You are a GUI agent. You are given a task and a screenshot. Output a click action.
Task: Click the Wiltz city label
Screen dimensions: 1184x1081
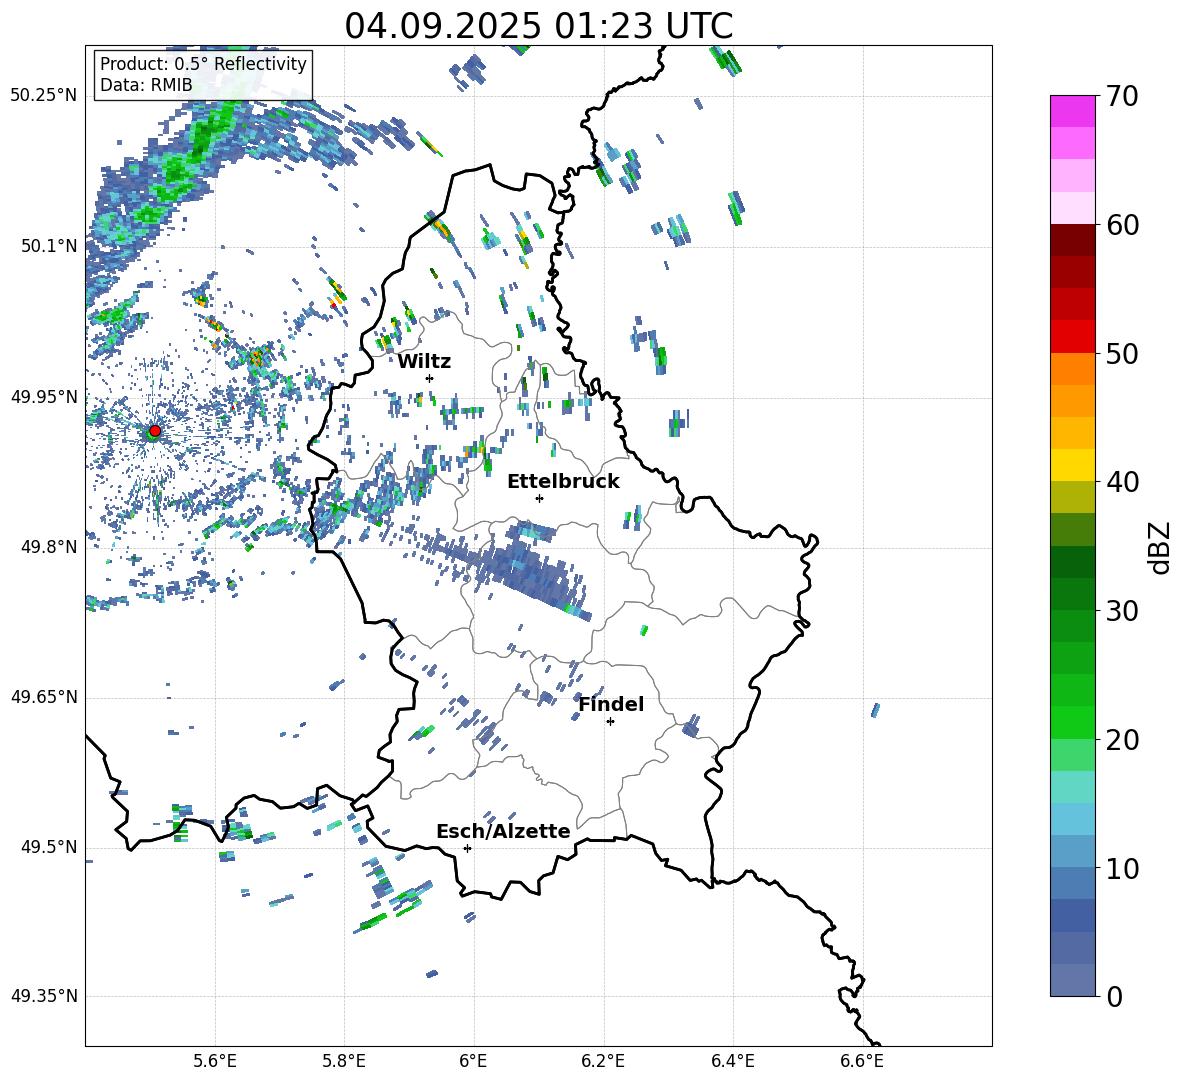click(x=424, y=362)
